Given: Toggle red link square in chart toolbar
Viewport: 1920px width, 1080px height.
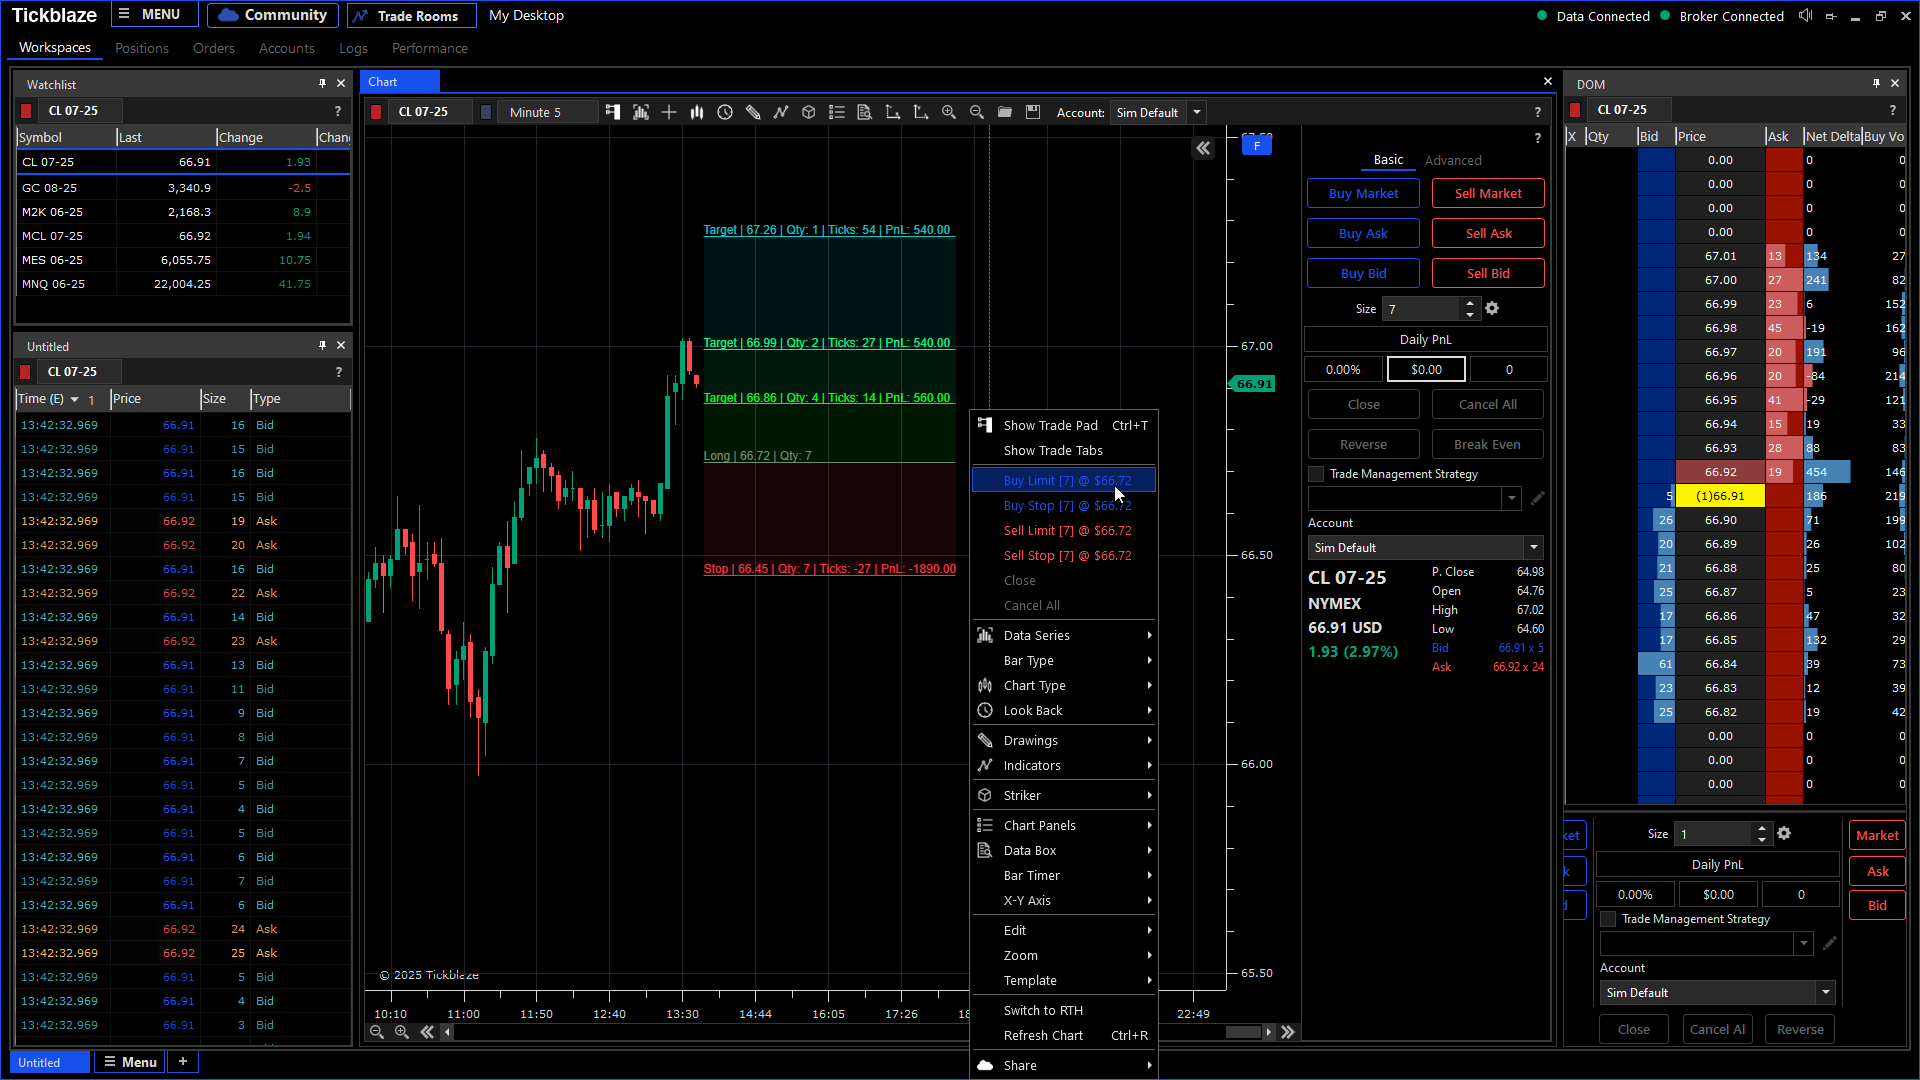Looking at the screenshot, I should [376, 112].
